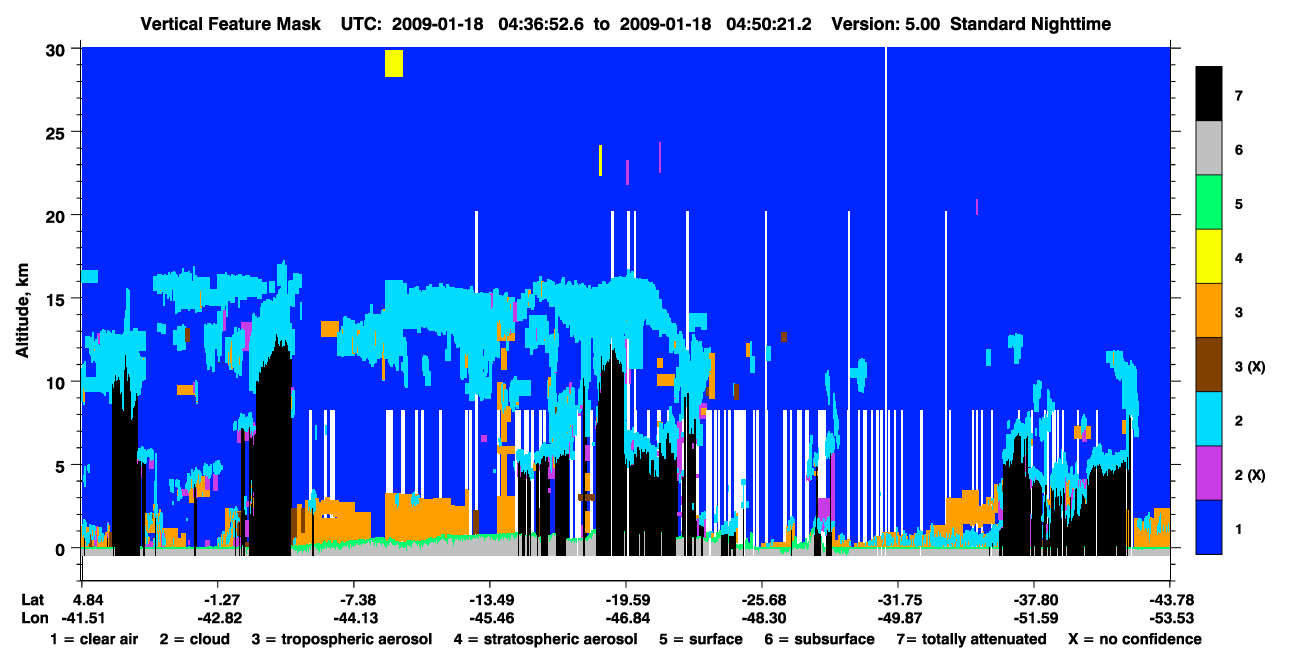Click the yellow stratospheric aerosol legend swatch

point(1209,257)
